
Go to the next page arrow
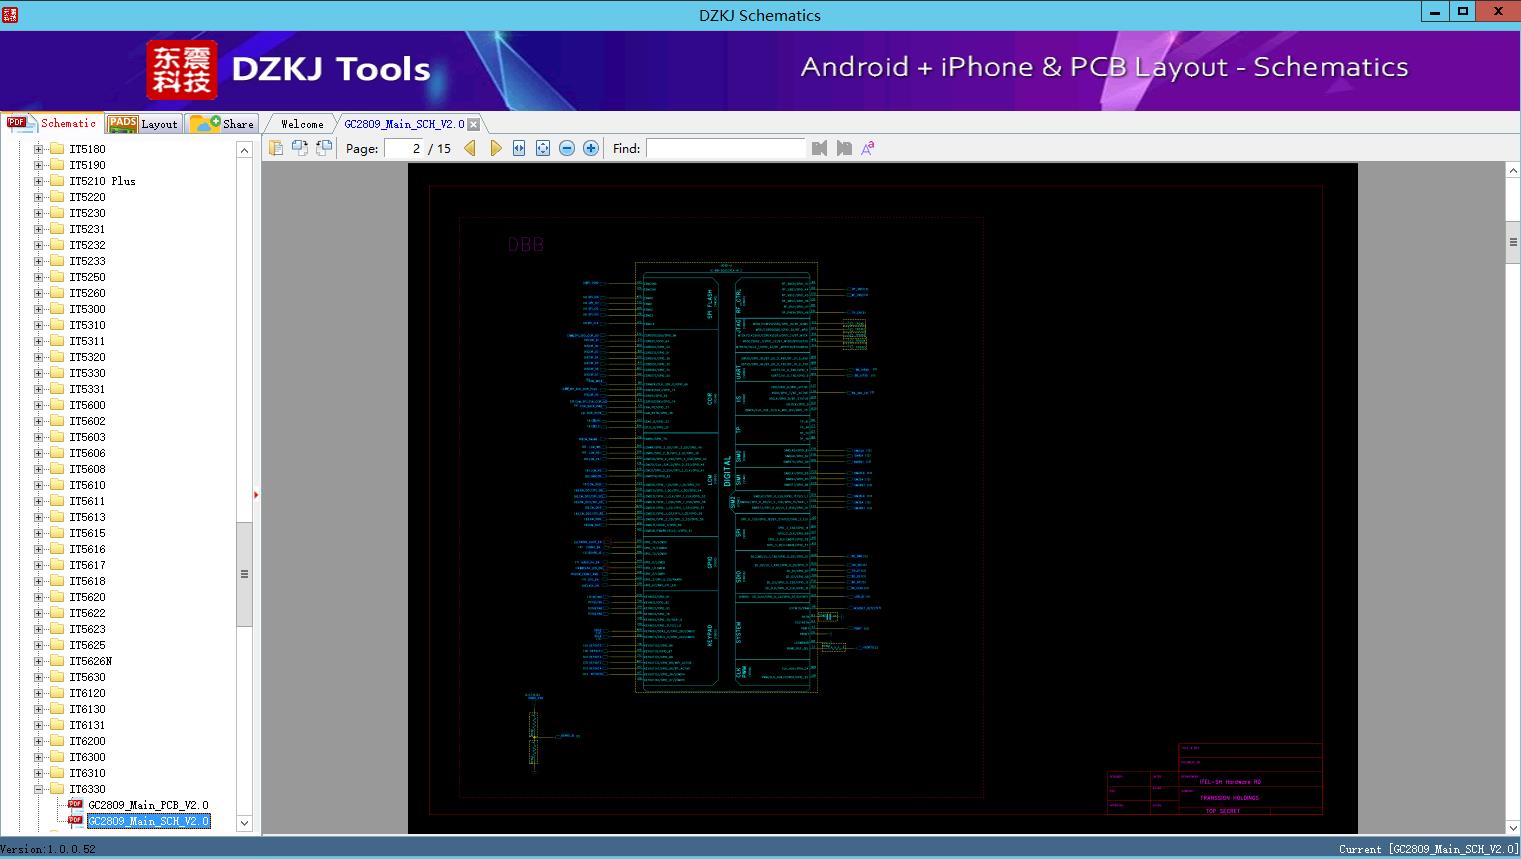click(x=495, y=148)
